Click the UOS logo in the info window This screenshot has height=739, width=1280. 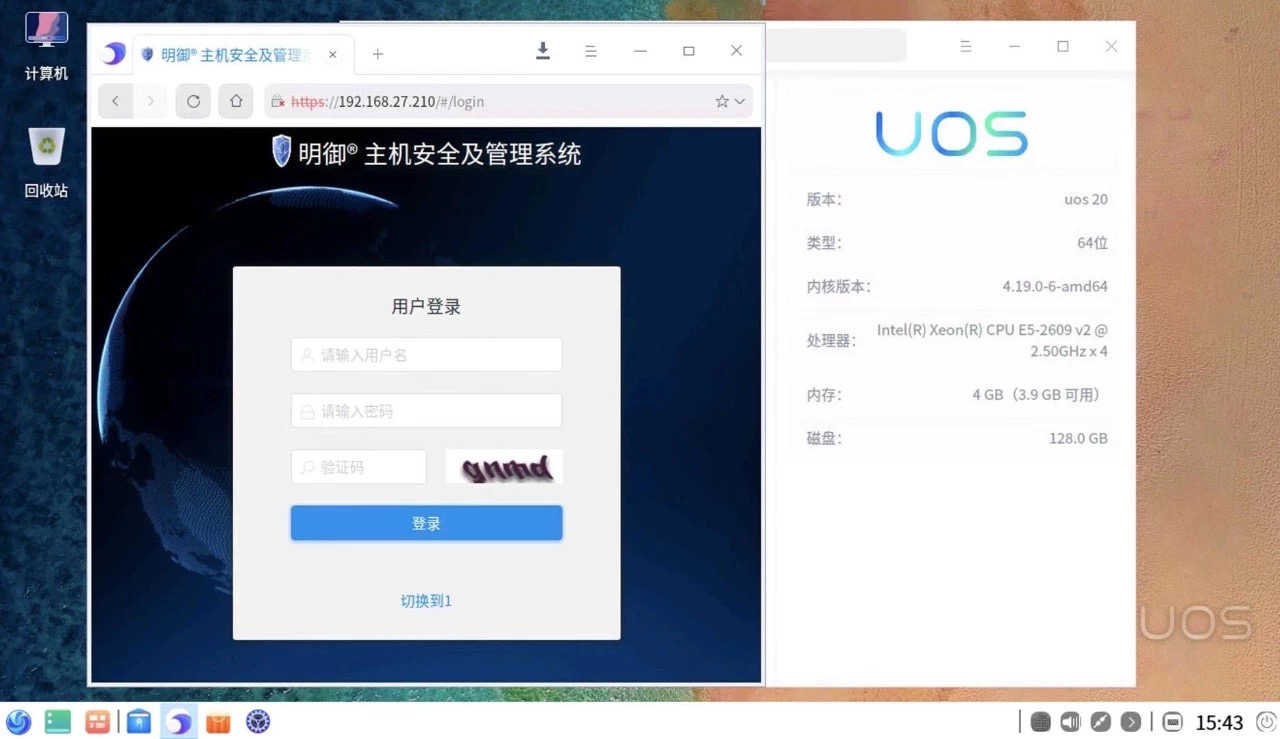pyautogui.click(x=952, y=133)
